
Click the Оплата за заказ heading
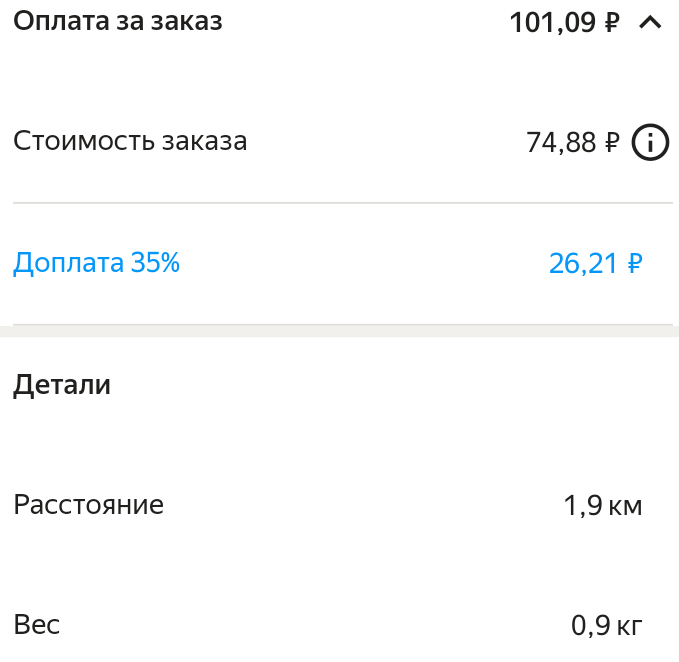tap(117, 21)
